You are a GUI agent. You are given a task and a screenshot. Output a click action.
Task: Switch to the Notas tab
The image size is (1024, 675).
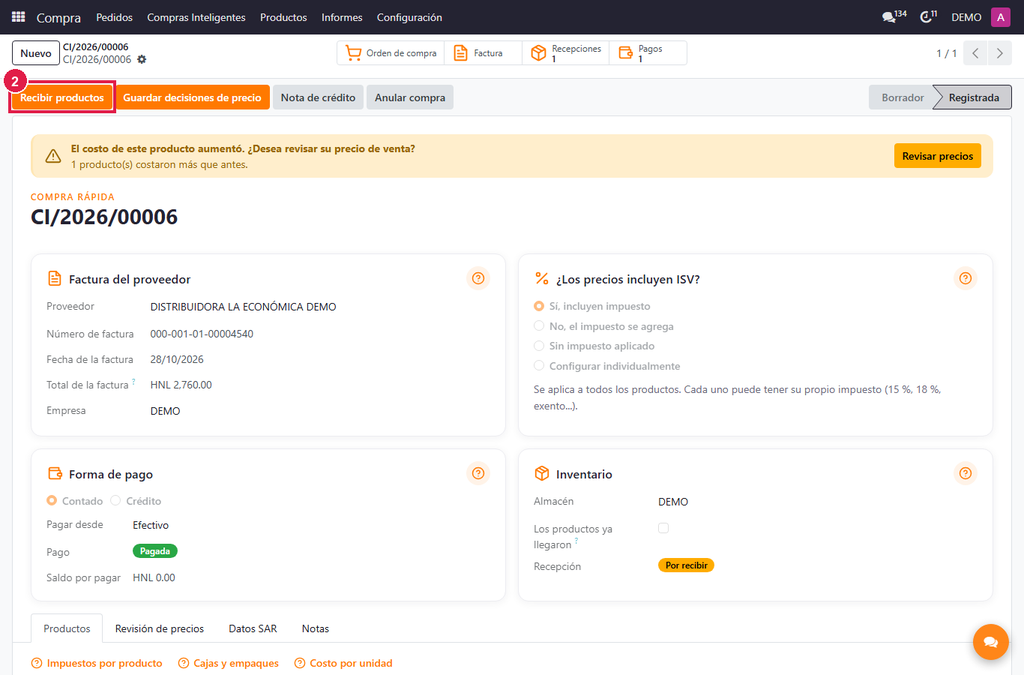[315, 629]
